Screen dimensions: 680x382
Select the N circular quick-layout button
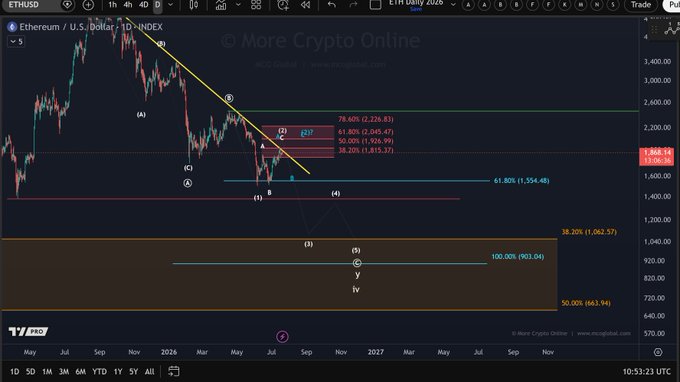tap(597, 5)
